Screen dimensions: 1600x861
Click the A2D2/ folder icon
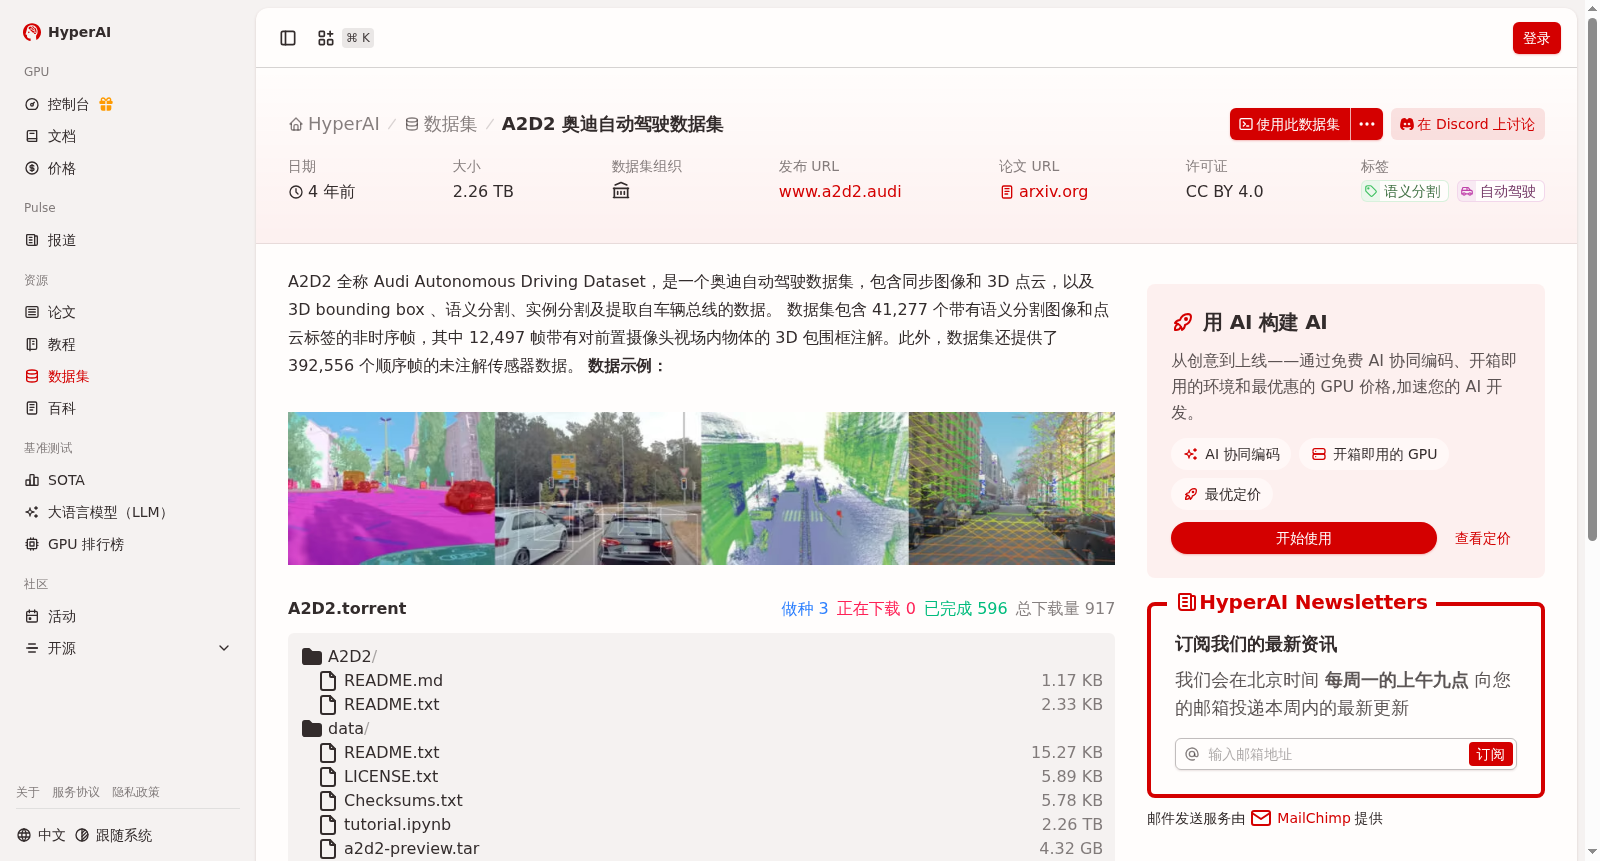[312, 657]
